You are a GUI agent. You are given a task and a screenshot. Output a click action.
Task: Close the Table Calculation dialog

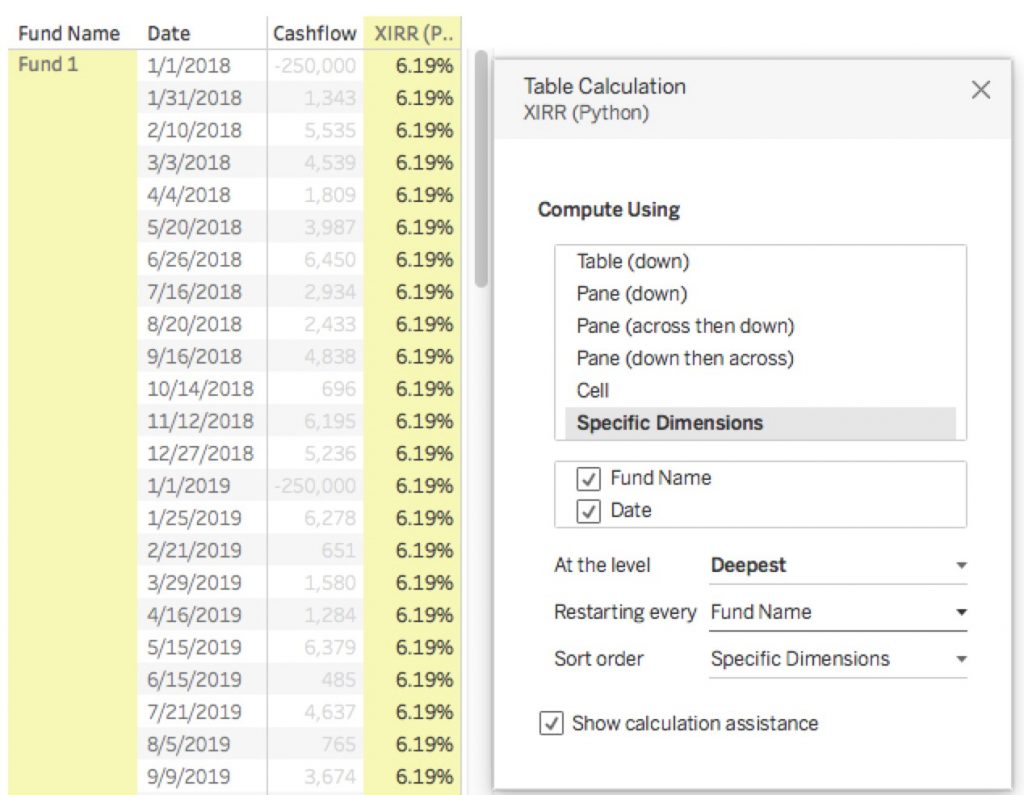pos(980,91)
